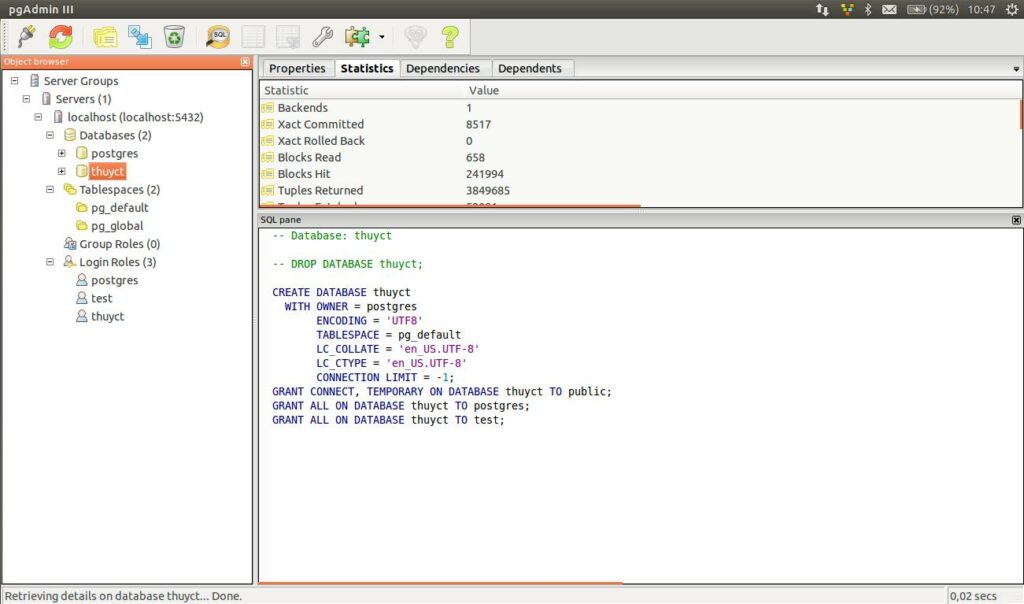1024x604 pixels.
Task: Select localhost (localhost:5432) server
Action: tap(135, 117)
